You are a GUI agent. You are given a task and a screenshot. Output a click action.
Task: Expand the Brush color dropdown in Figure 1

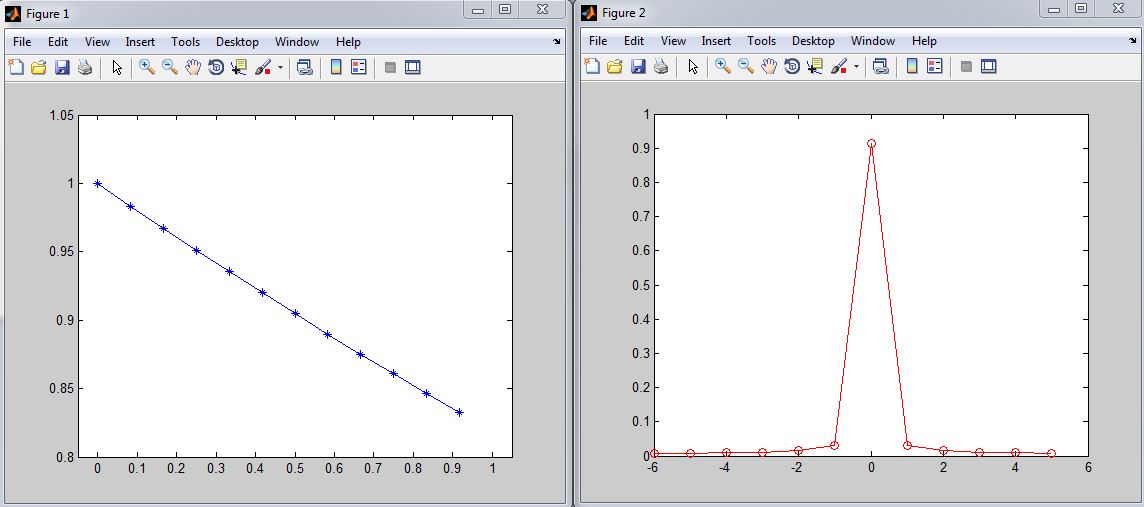point(281,68)
